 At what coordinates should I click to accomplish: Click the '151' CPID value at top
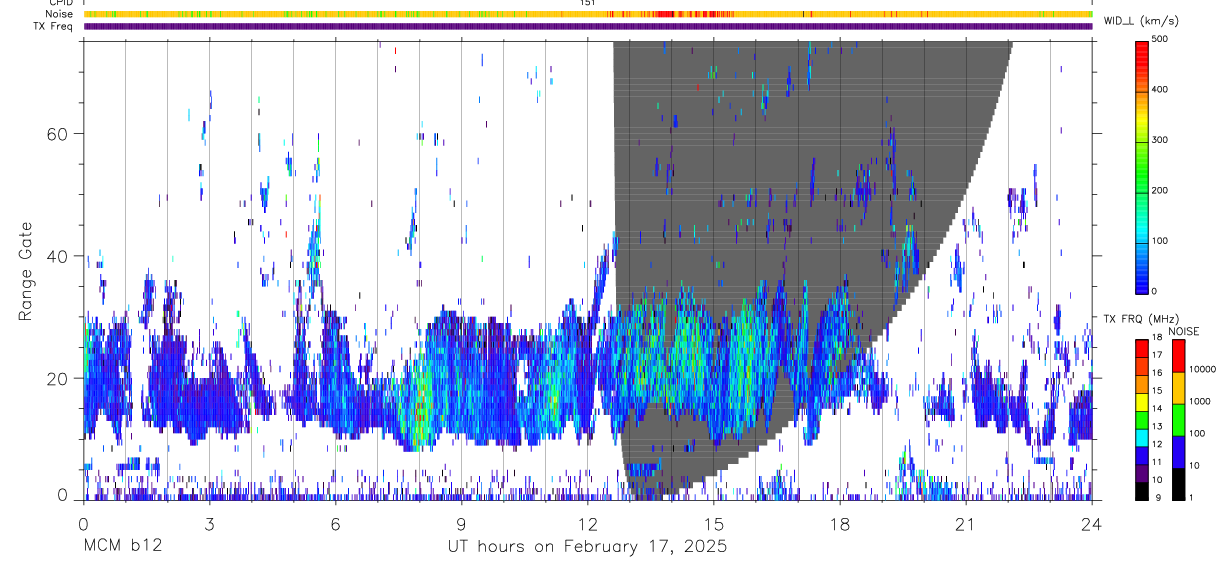click(587, 3)
